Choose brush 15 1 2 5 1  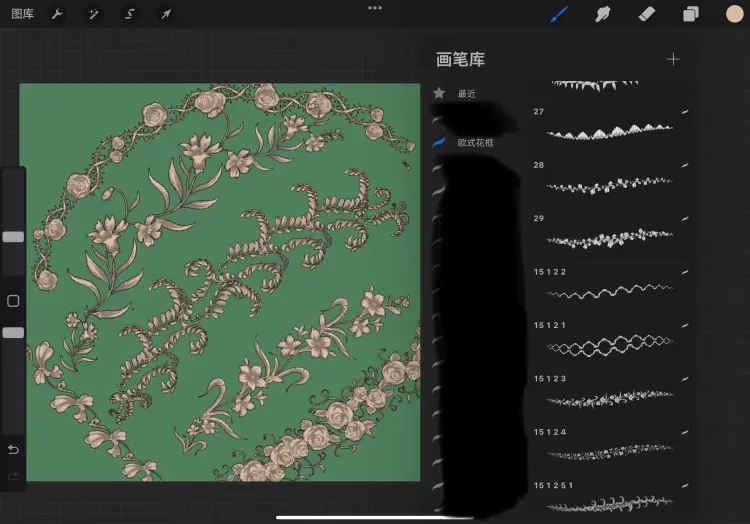(x=611, y=499)
